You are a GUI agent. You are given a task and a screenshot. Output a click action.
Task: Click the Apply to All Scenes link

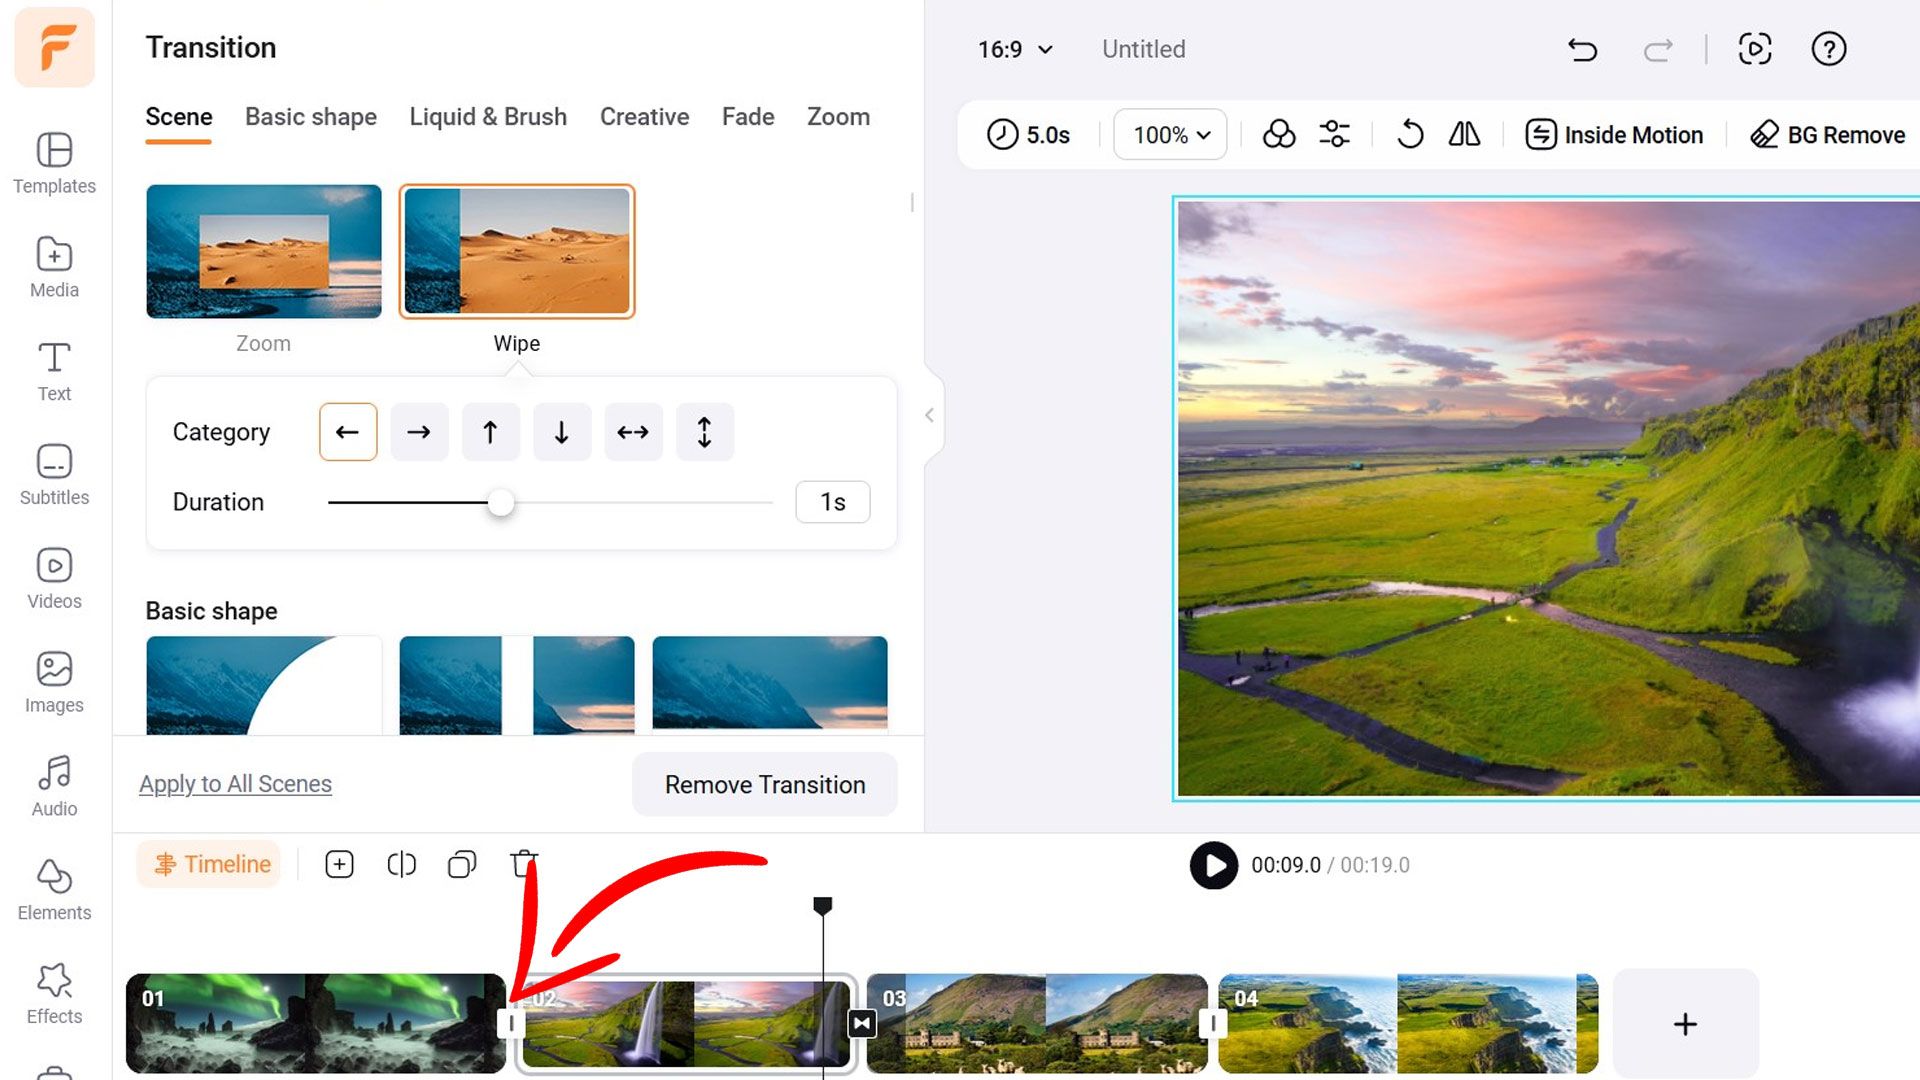coord(235,784)
